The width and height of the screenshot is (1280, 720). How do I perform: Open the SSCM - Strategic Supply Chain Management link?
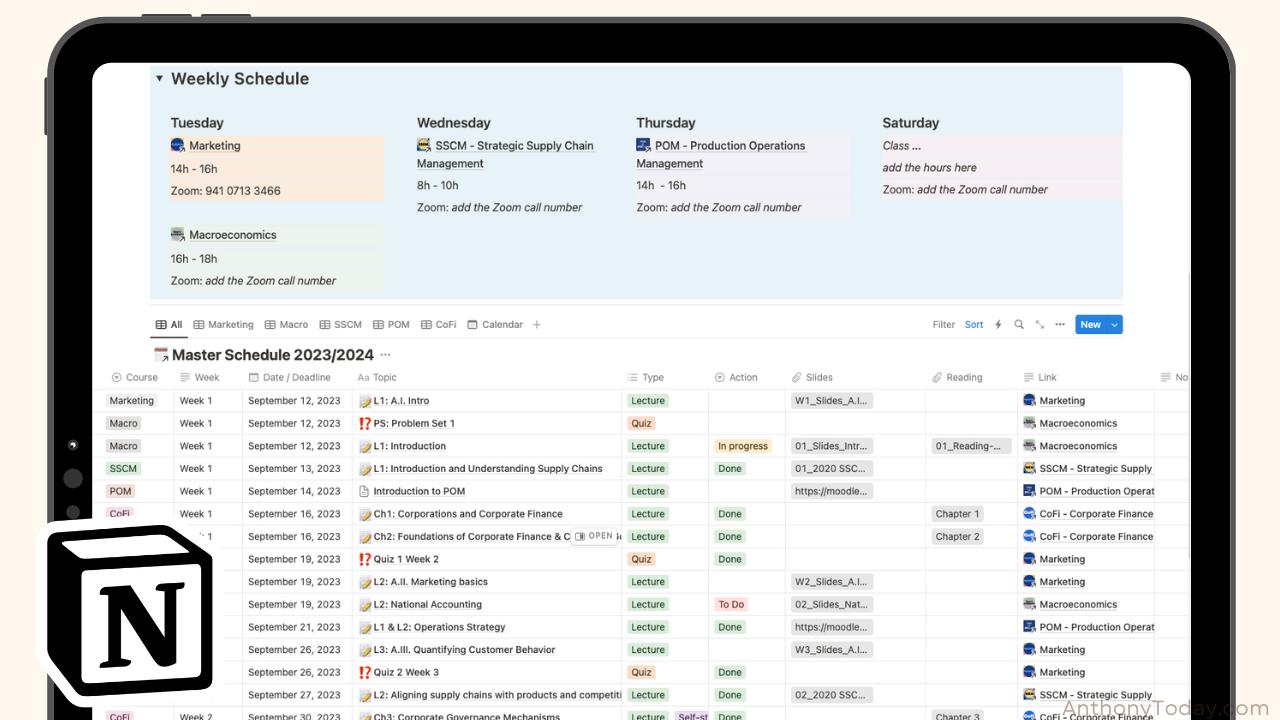(x=513, y=145)
